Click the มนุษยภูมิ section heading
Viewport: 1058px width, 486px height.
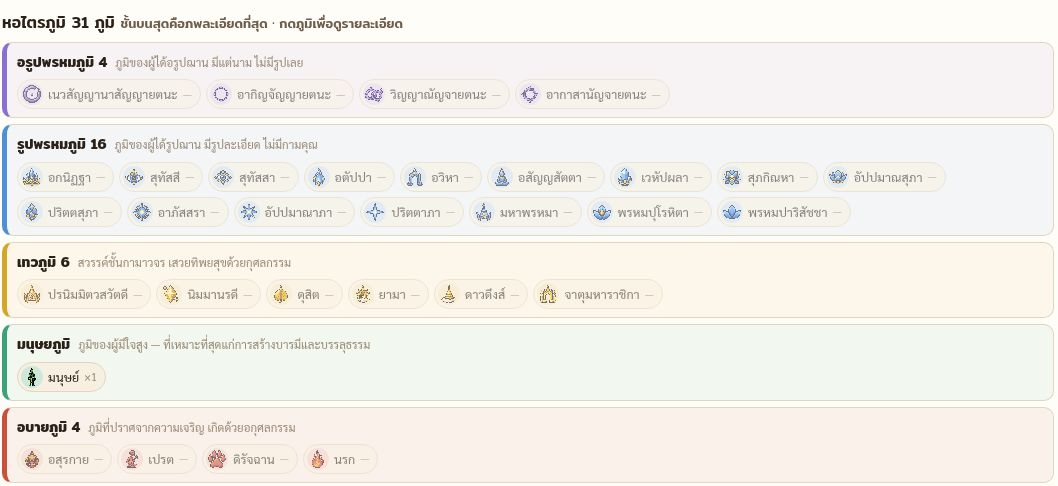click(43, 344)
